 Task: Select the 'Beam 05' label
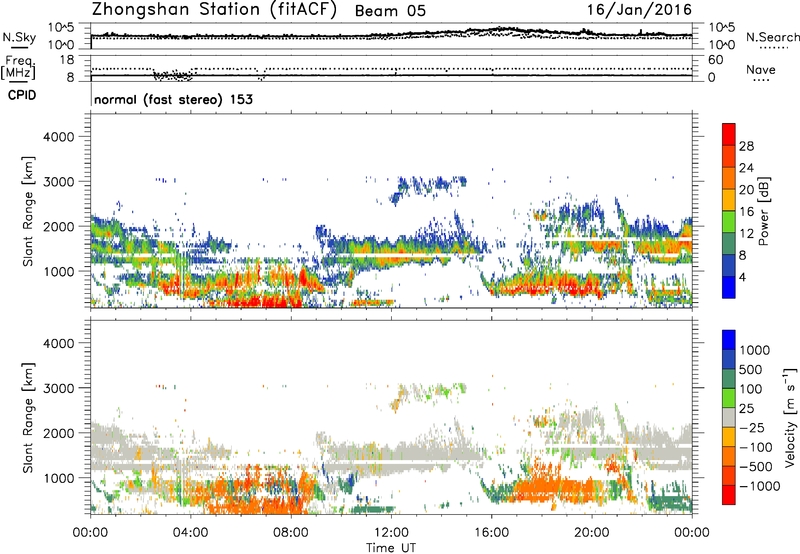(x=390, y=11)
